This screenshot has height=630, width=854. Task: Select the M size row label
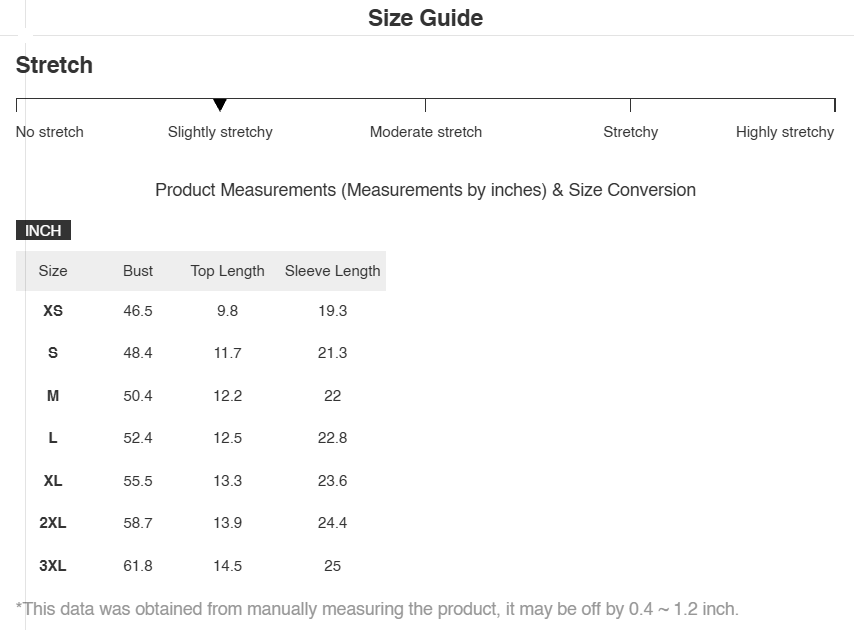(x=53, y=396)
